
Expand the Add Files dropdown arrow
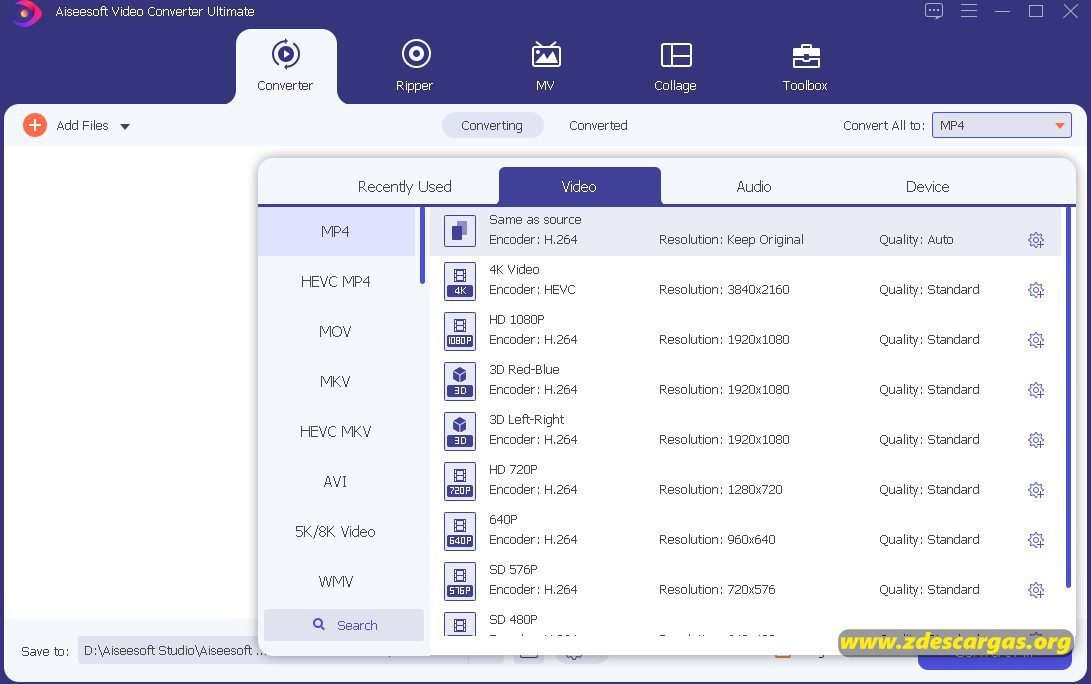point(125,127)
